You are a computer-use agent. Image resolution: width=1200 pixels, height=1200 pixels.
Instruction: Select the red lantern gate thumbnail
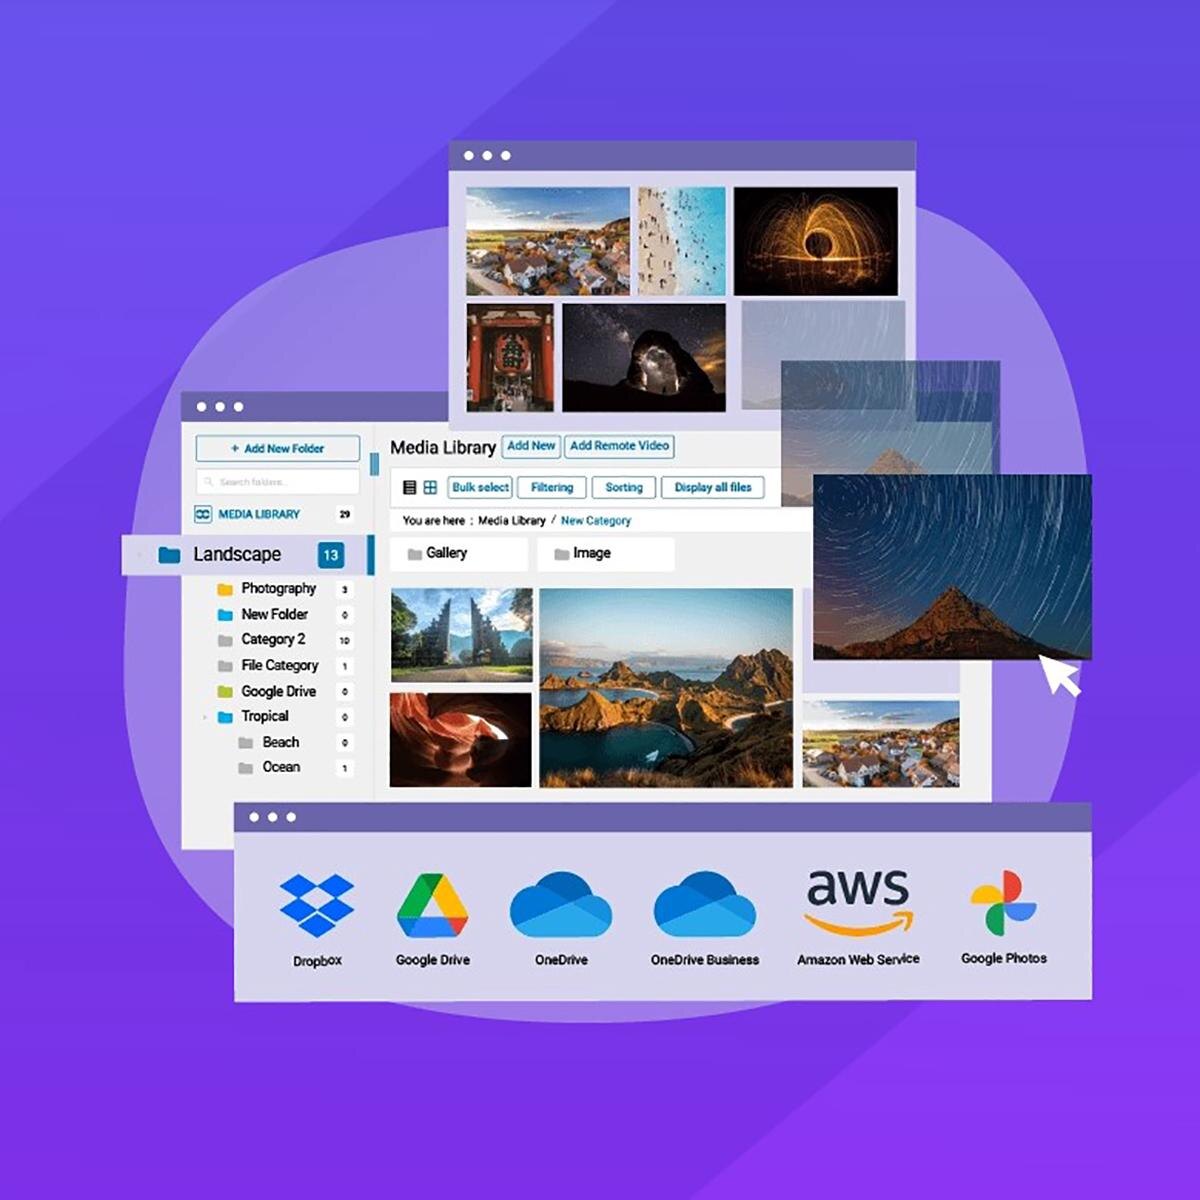(510, 358)
